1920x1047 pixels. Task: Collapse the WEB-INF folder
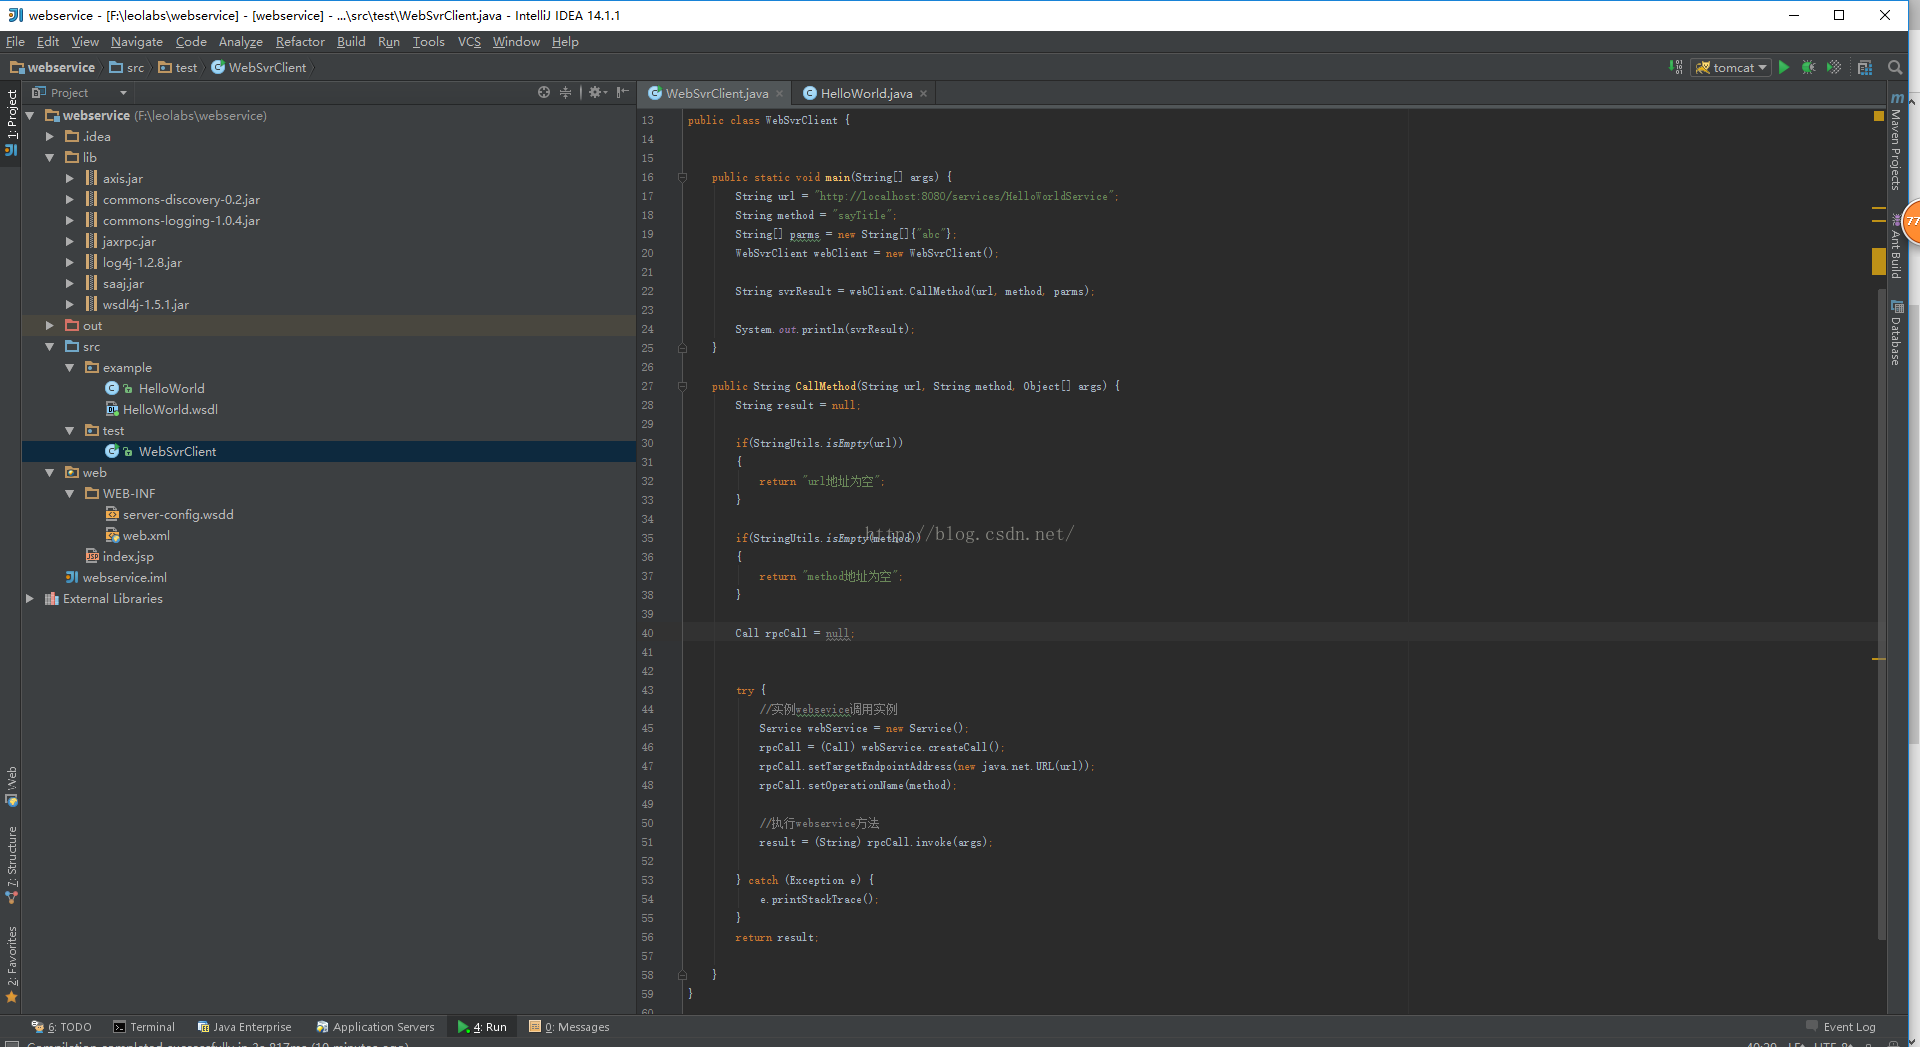click(70, 494)
